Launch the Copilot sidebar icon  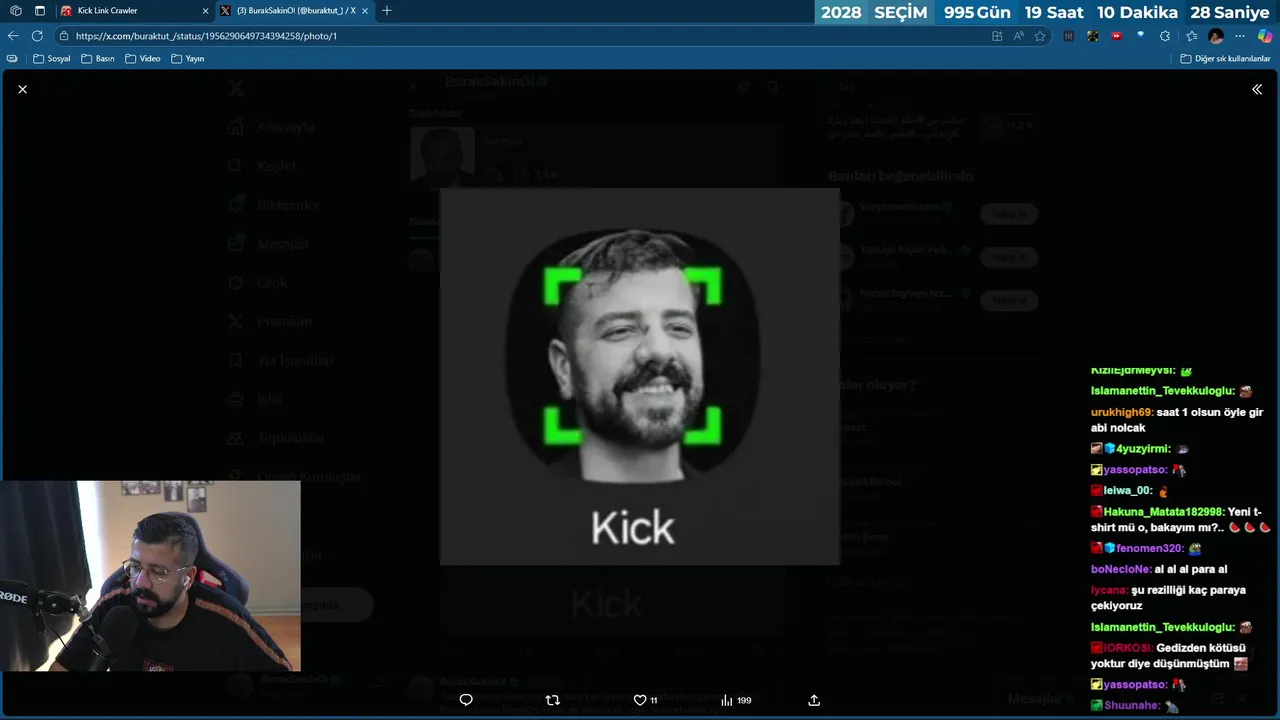(x=1265, y=35)
